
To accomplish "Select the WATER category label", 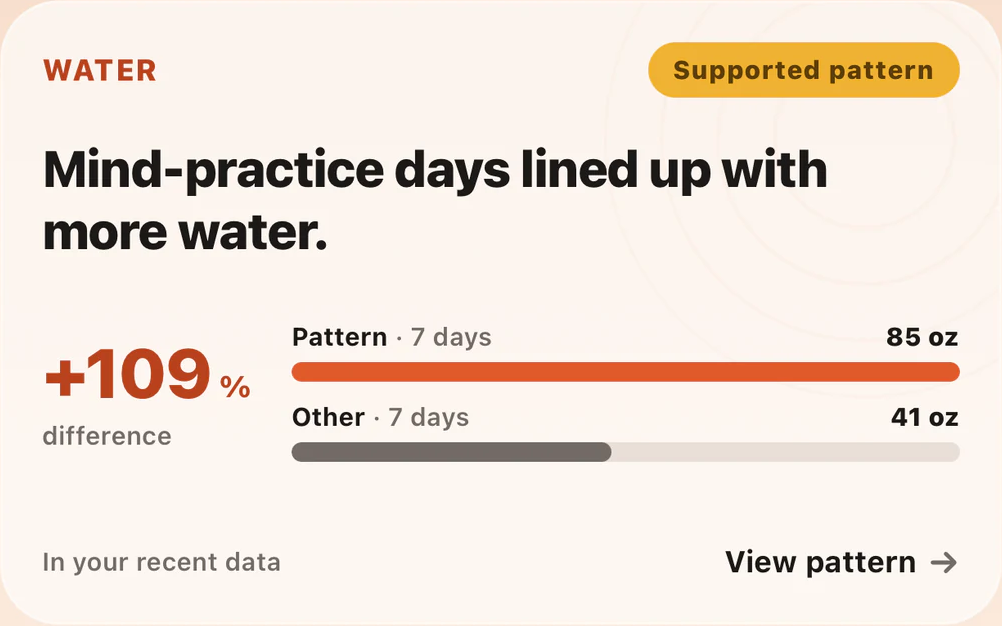I will (100, 70).
